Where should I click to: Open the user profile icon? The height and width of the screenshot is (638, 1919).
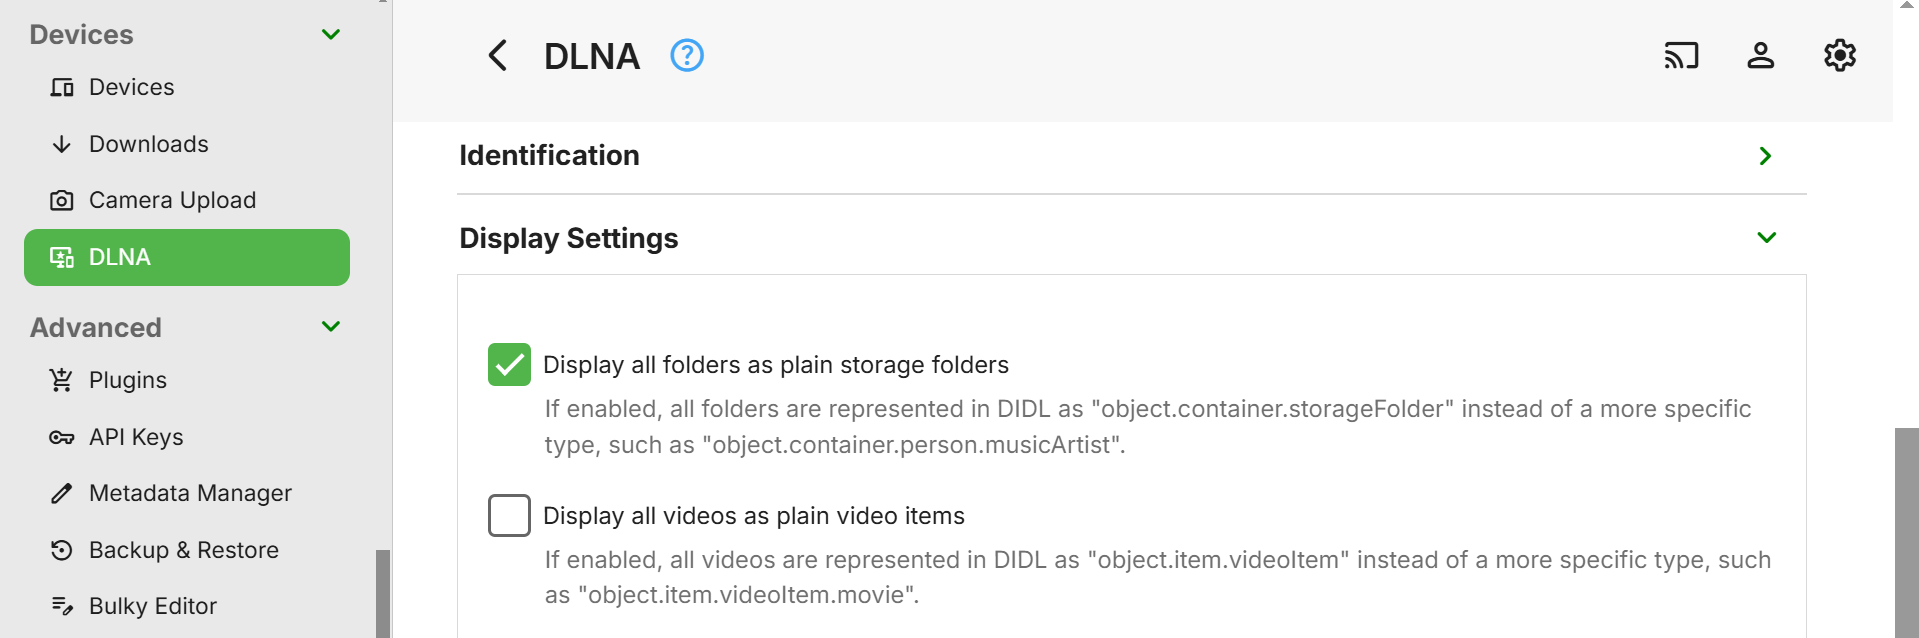tap(1760, 56)
